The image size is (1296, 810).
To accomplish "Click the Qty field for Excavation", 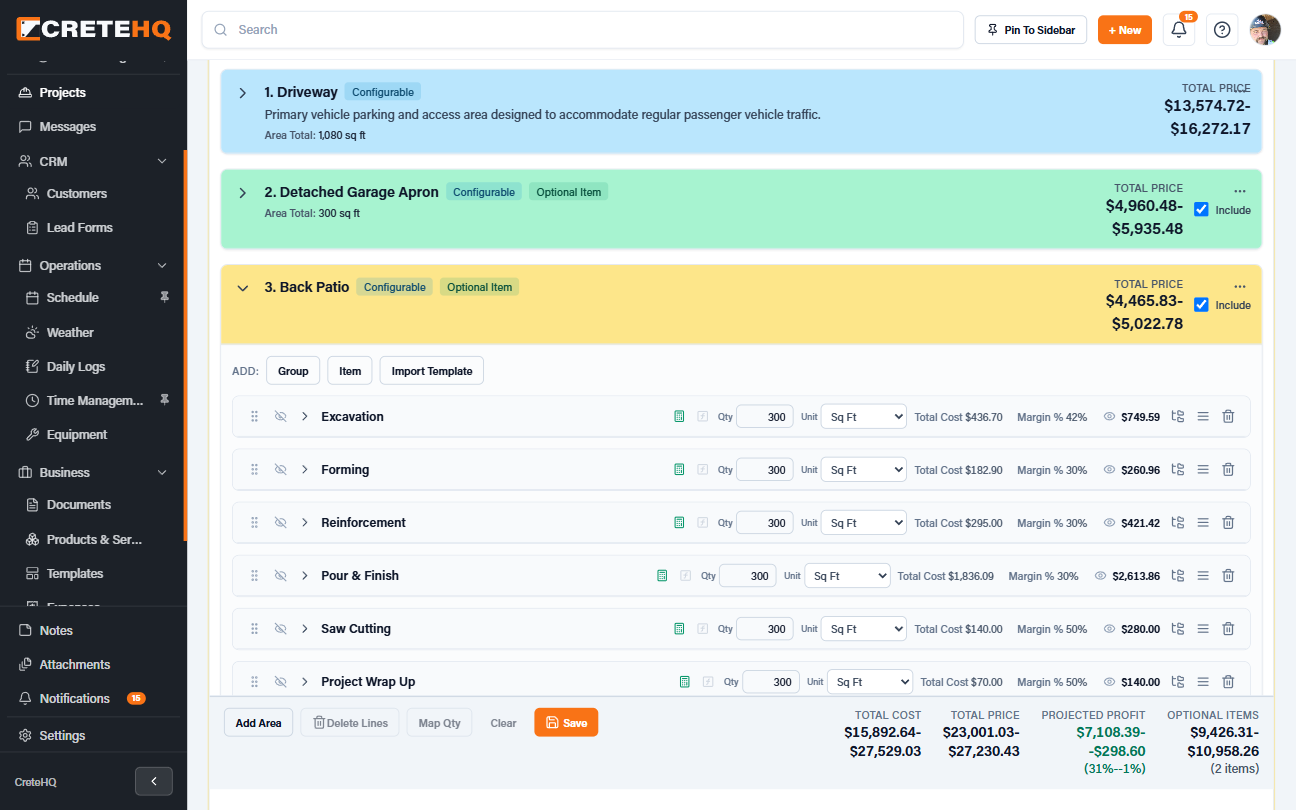I will (x=765, y=417).
